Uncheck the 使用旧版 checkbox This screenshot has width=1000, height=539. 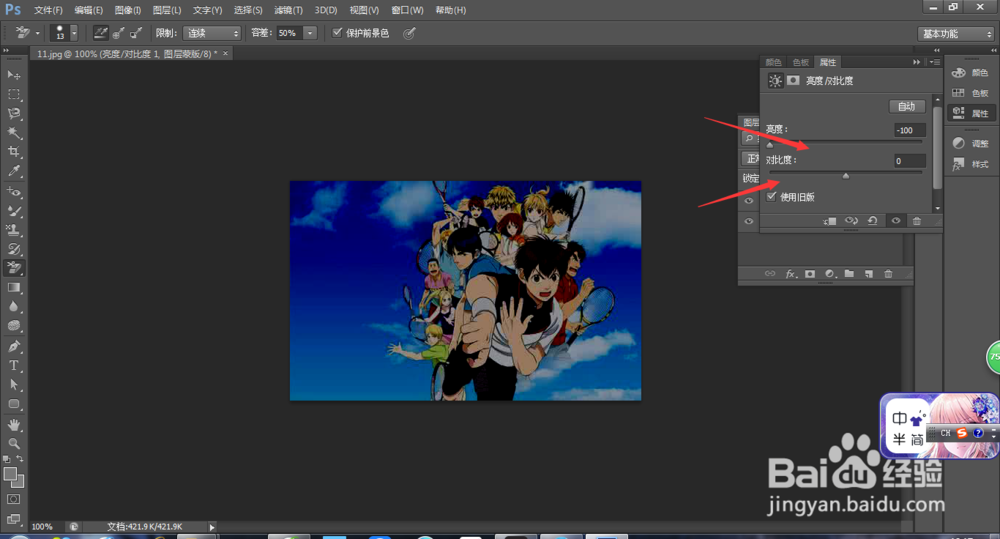(x=772, y=196)
